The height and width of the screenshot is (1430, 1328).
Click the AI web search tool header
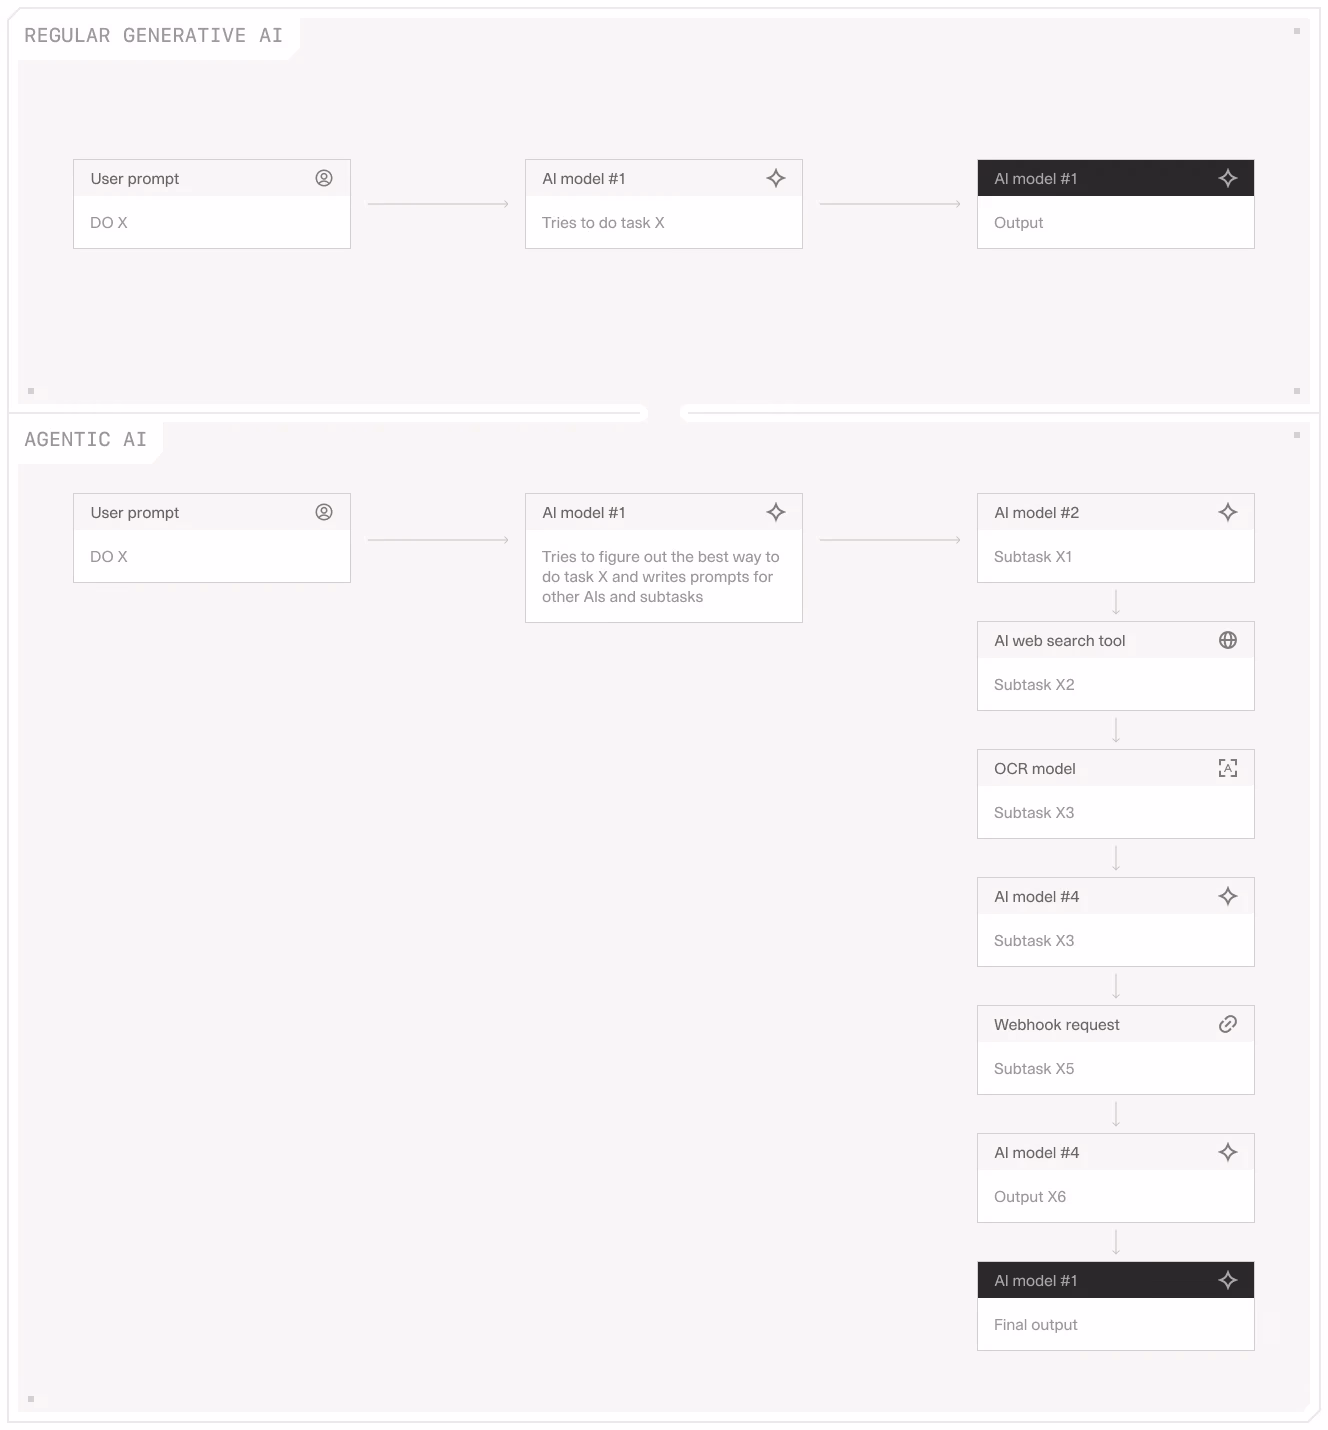(1116, 640)
